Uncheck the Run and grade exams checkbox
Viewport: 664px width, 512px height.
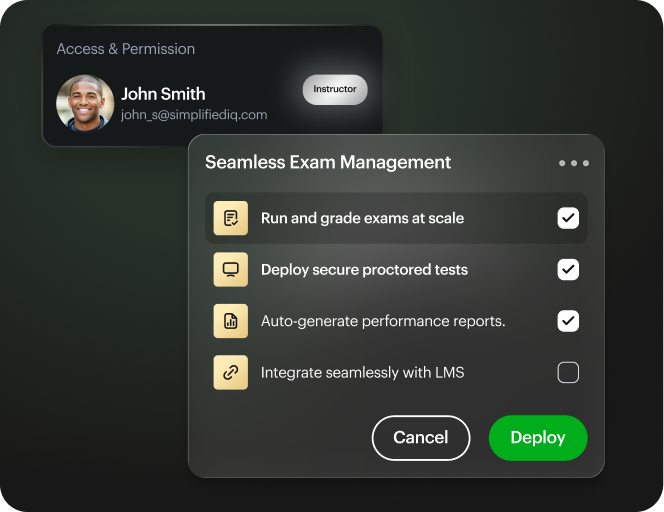point(568,218)
